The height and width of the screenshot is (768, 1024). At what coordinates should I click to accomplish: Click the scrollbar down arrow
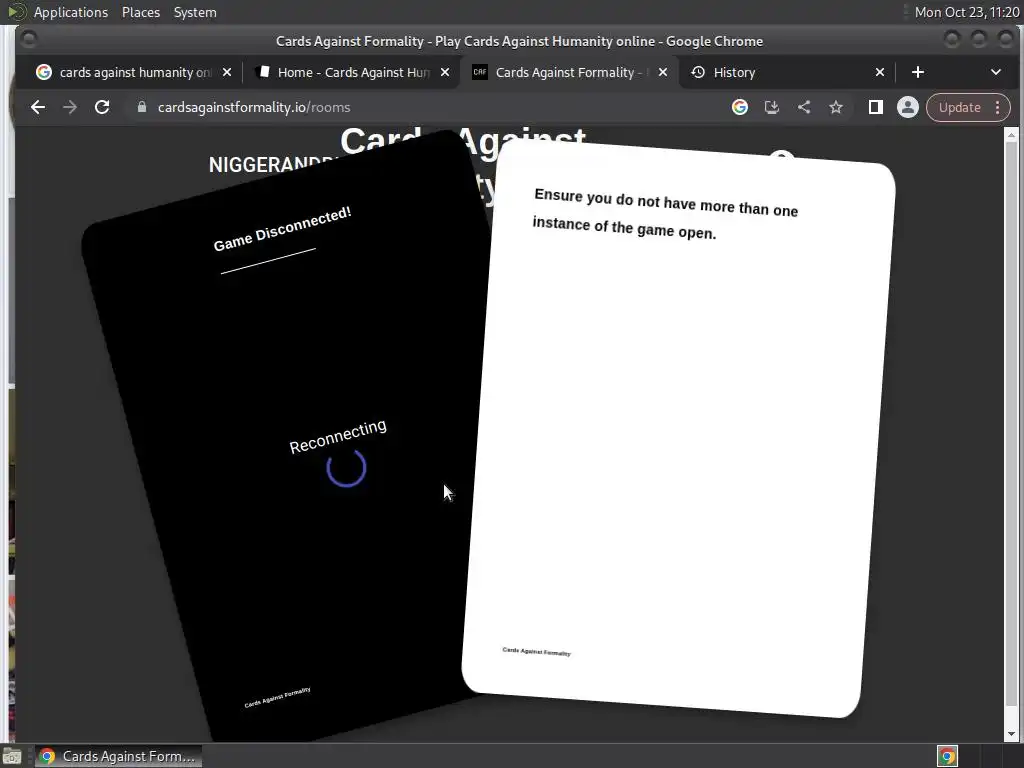[1011, 734]
